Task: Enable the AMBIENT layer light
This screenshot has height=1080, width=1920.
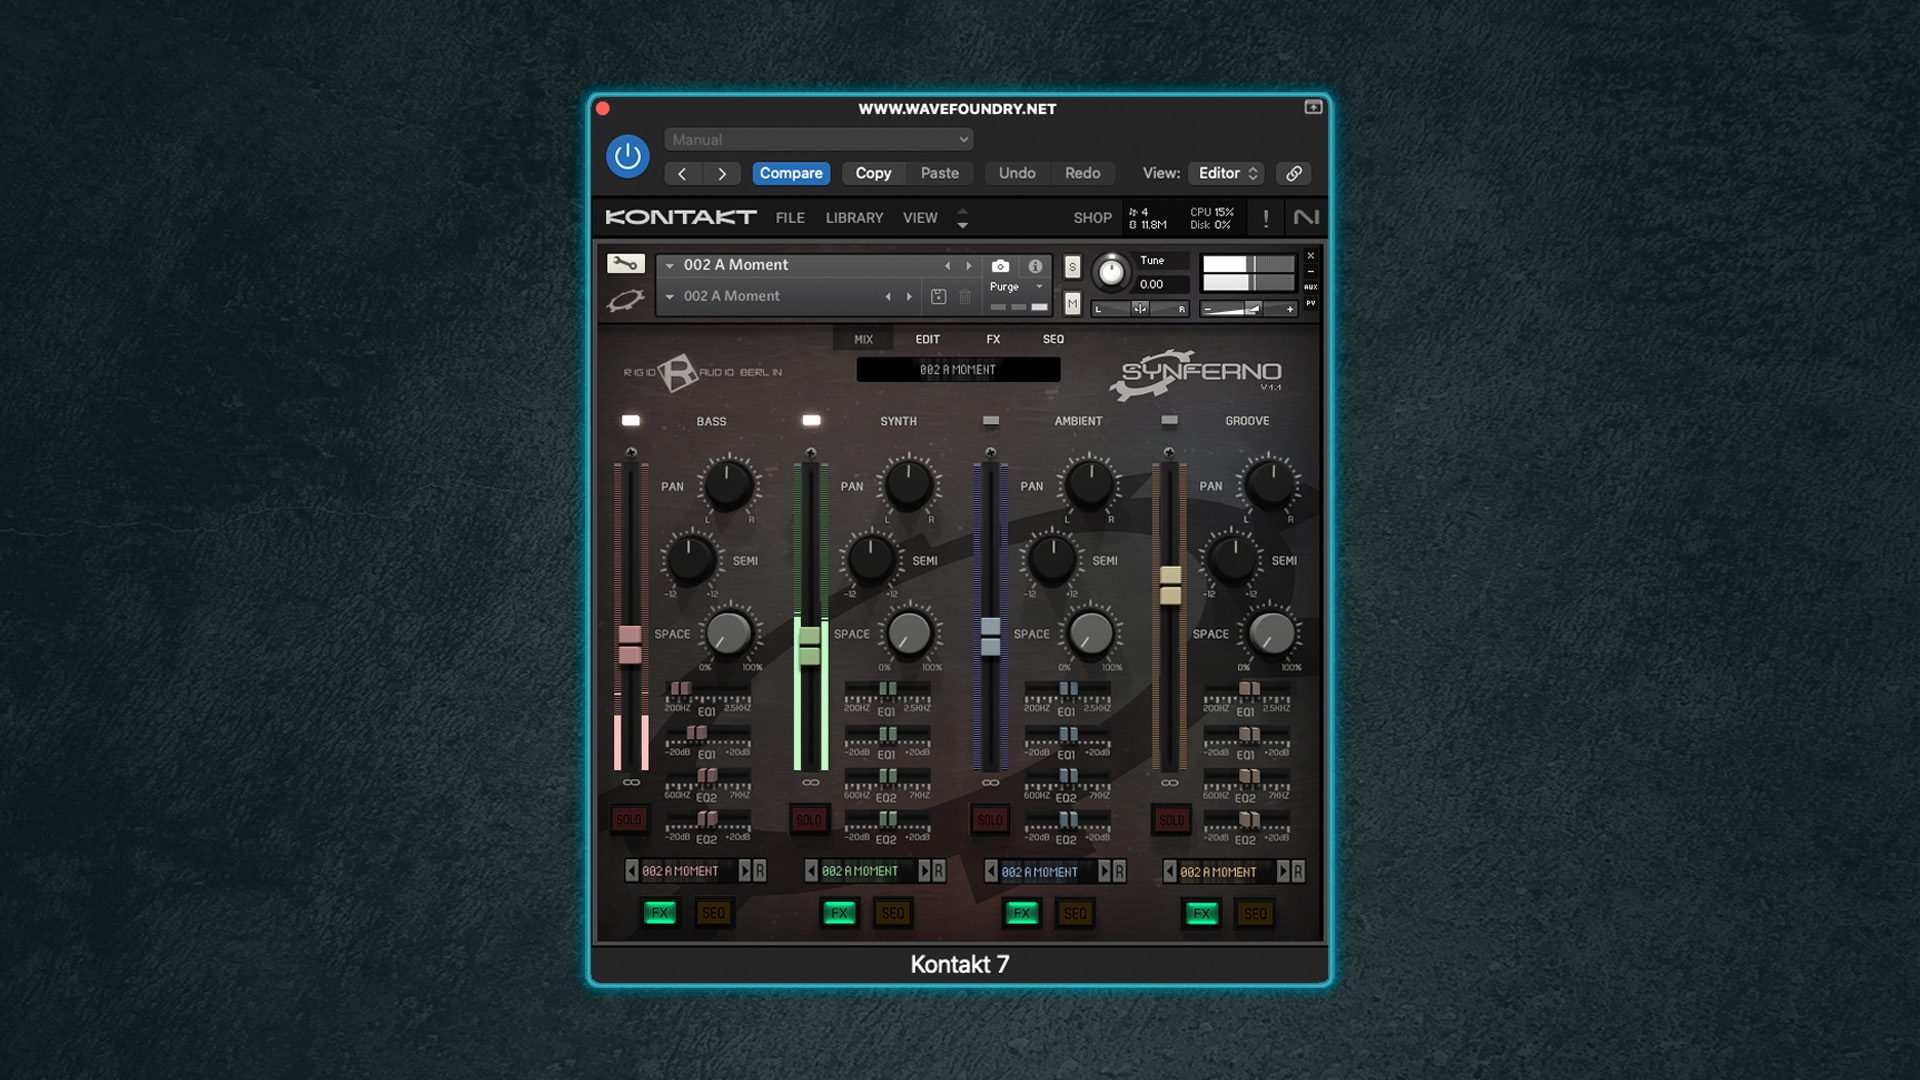Action: pyautogui.click(x=991, y=421)
